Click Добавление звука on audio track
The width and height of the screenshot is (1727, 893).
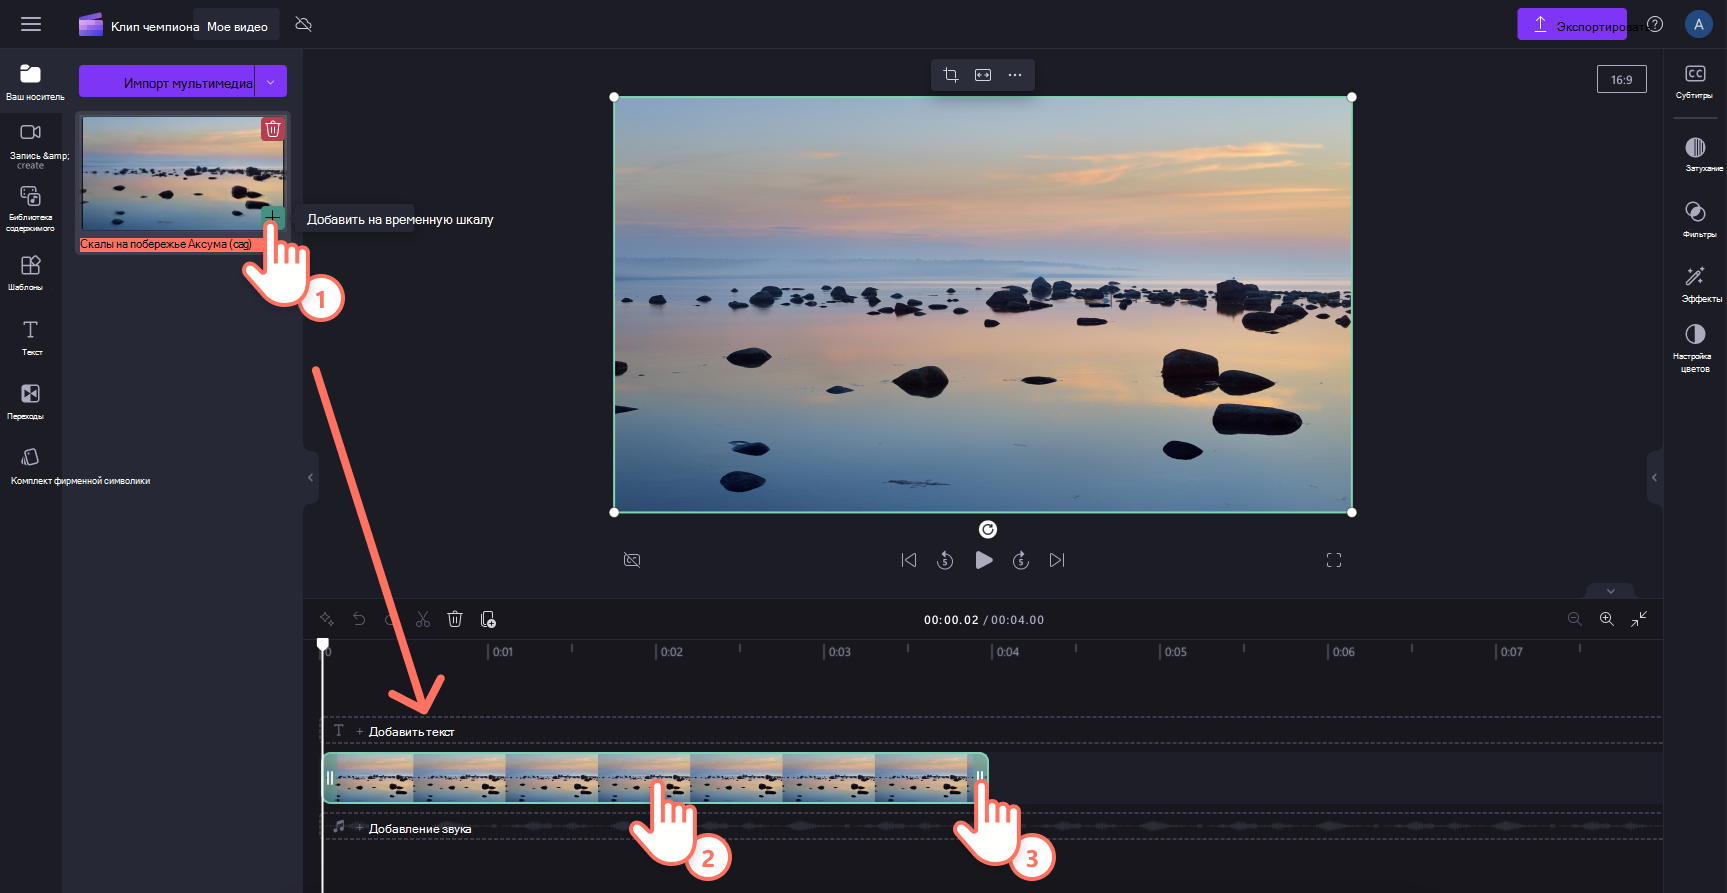click(x=419, y=828)
